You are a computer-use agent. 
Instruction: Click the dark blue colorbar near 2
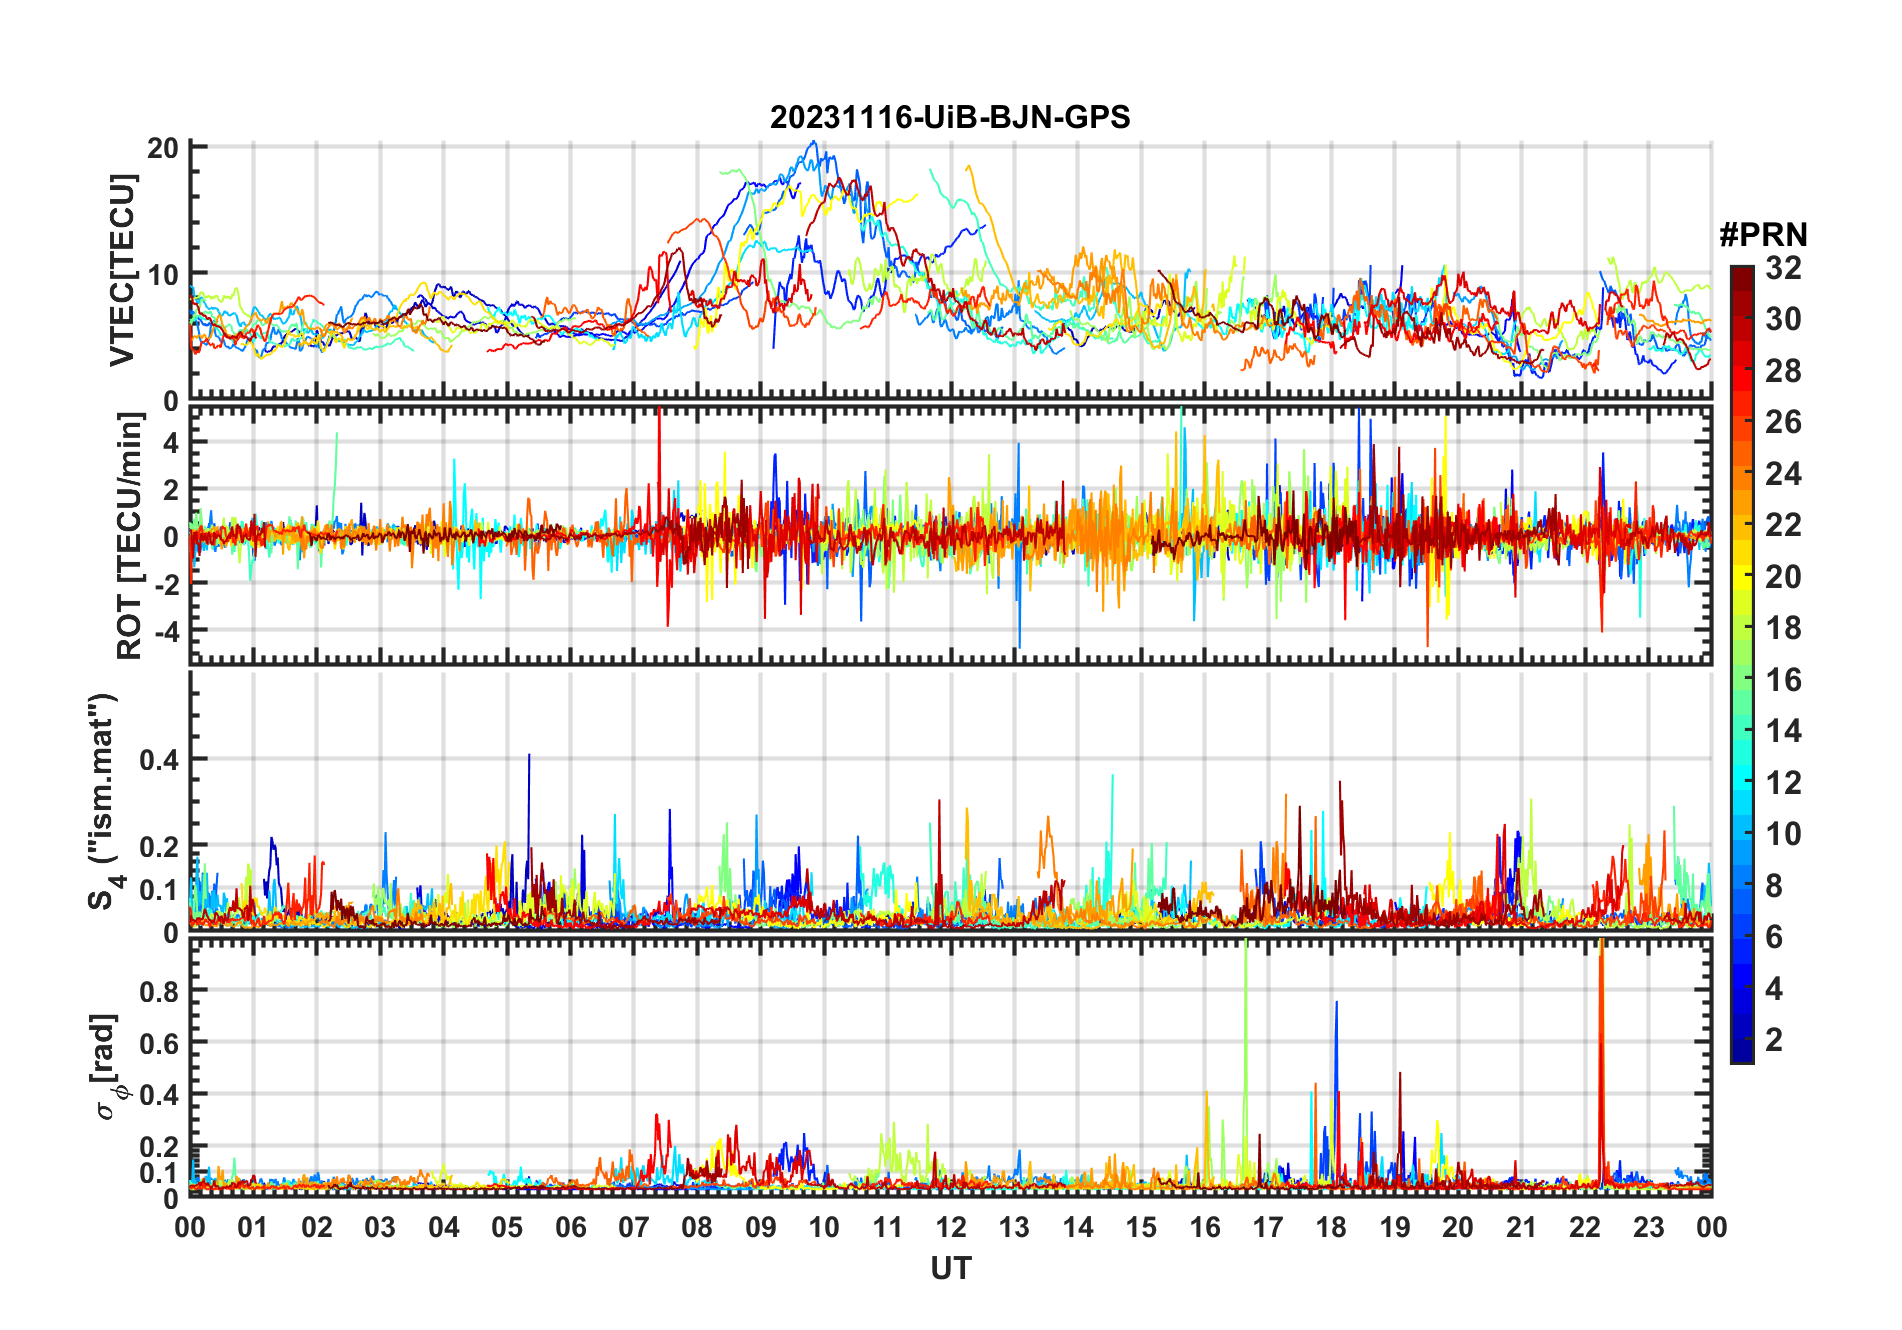click(1742, 1040)
